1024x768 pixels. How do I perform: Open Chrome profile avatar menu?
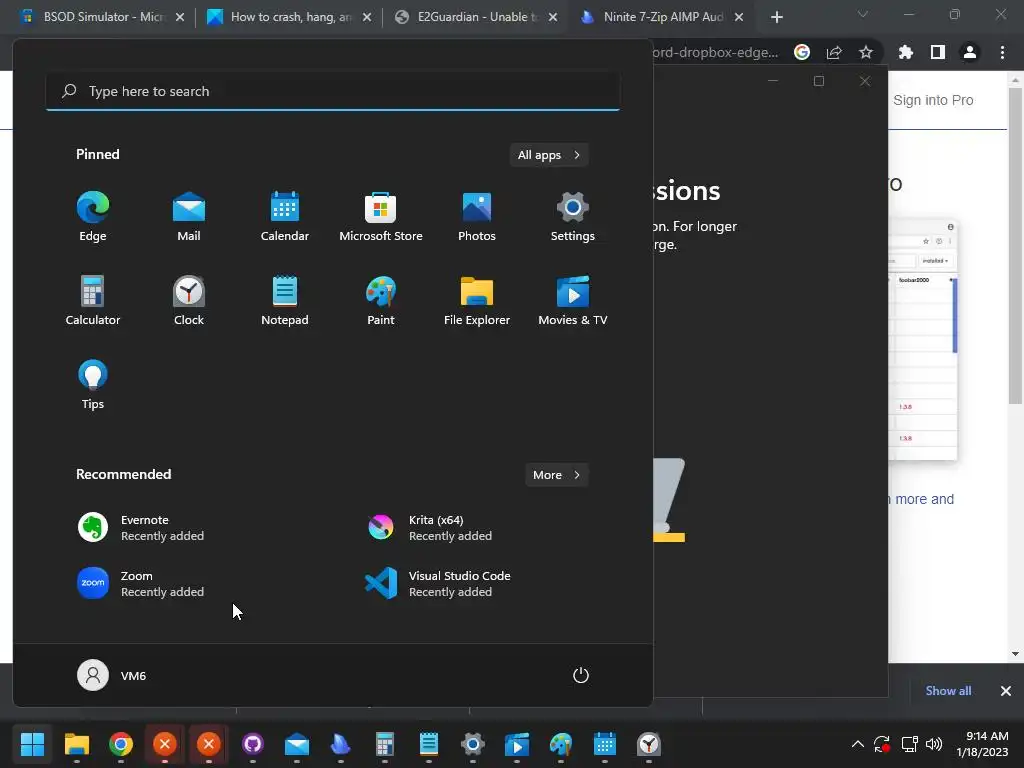click(970, 52)
